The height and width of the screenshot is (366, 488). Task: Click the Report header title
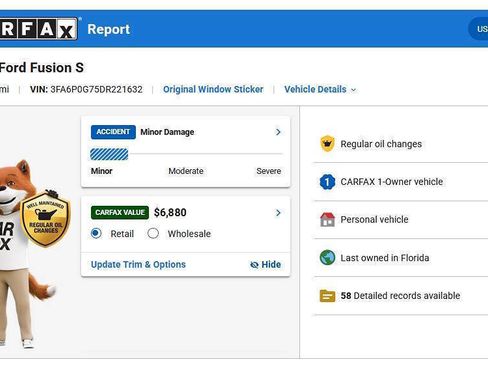point(109,29)
